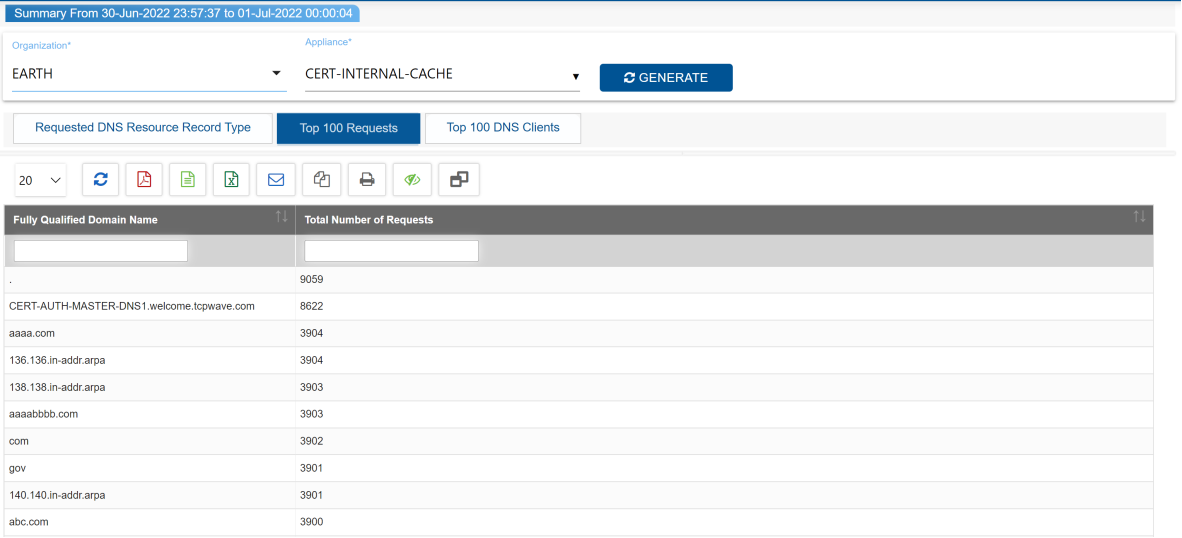Switch to Requested DNS Resource Record Type tab
1182x538 pixels.
(143, 128)
